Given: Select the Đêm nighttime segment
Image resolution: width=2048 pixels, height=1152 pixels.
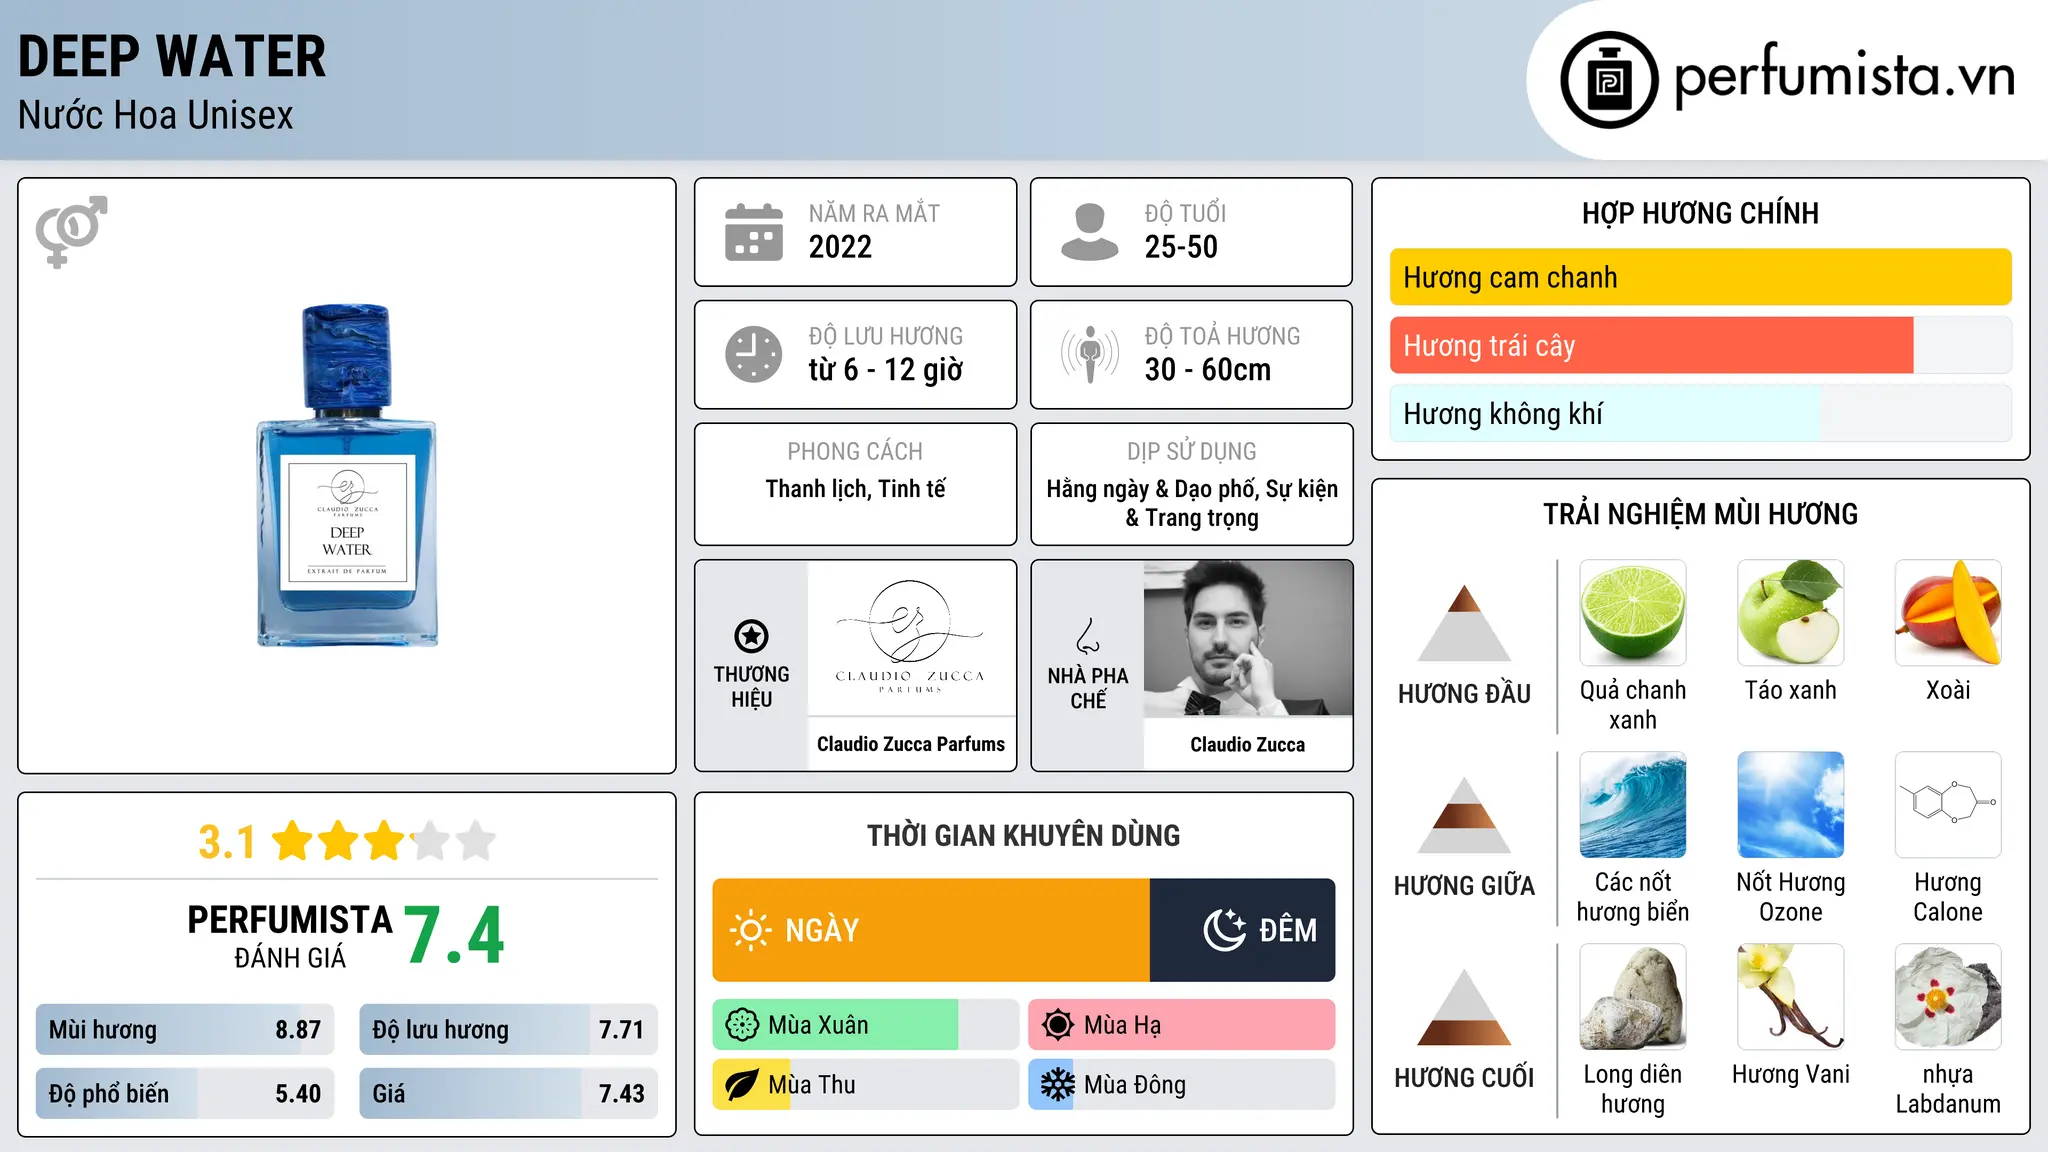Looking at the screenshot, I should tap(1243, 930).
